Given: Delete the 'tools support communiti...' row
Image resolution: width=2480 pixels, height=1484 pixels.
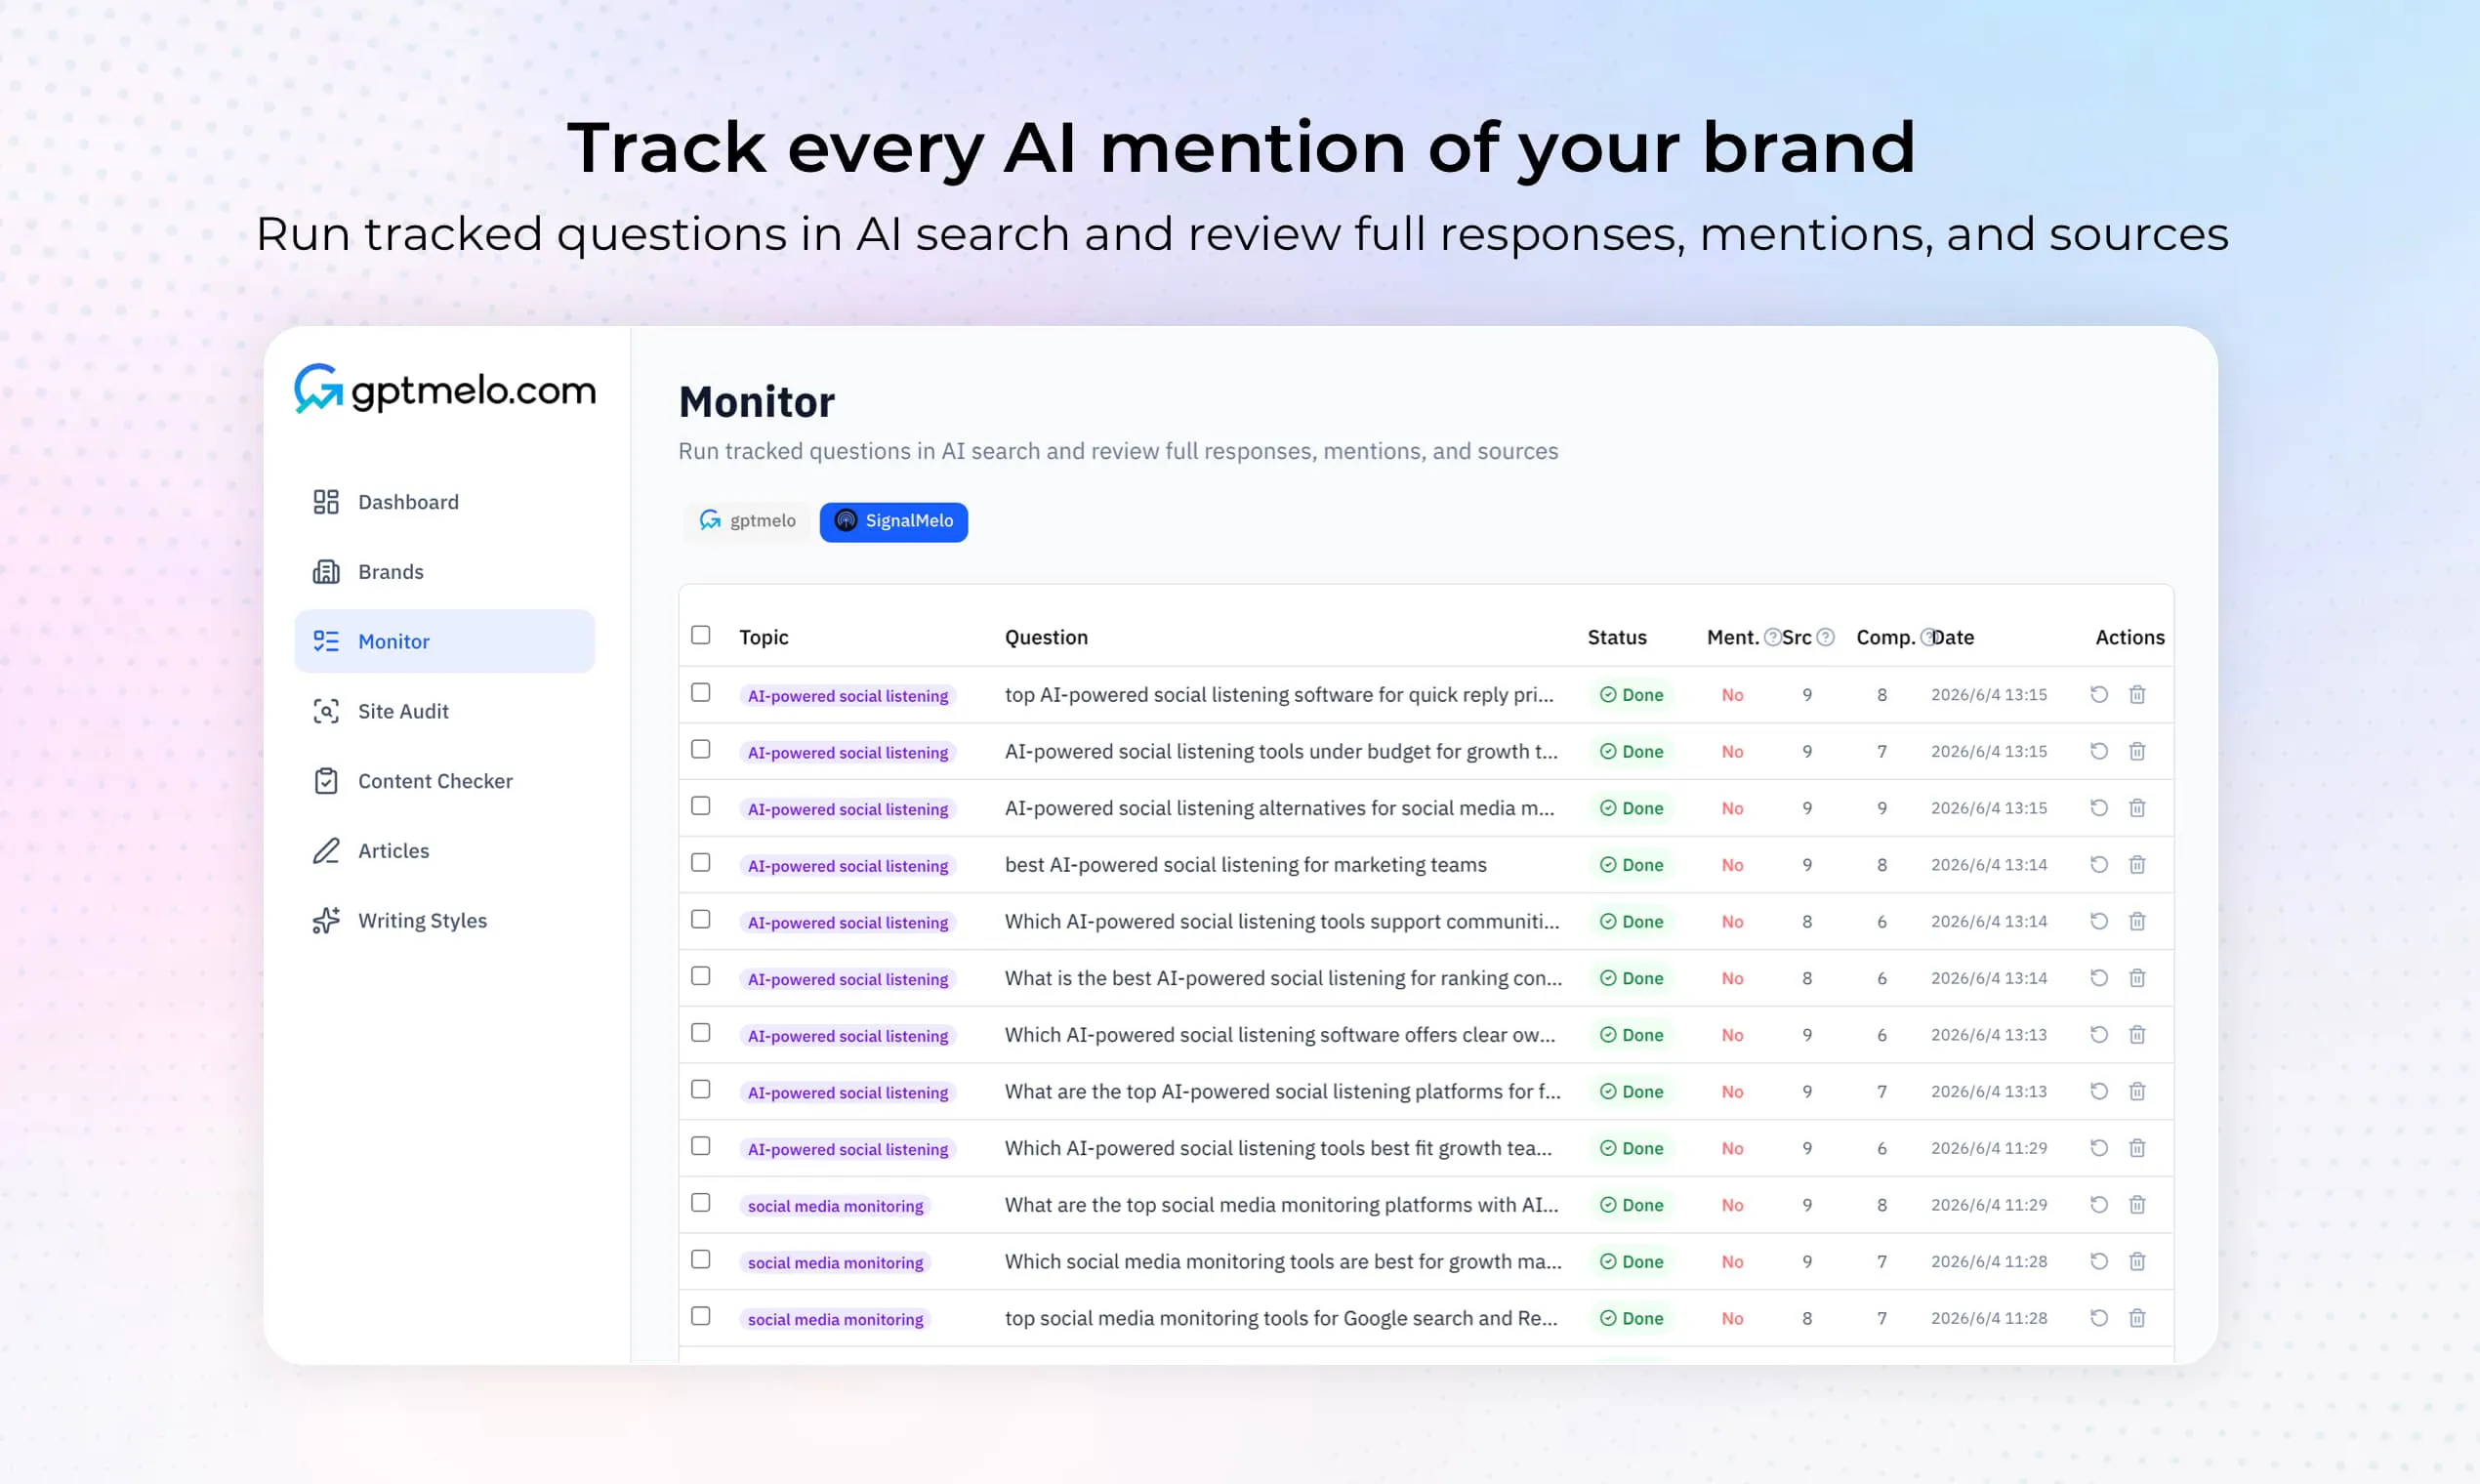Looking at the screenshot, I should [2137, 921].
